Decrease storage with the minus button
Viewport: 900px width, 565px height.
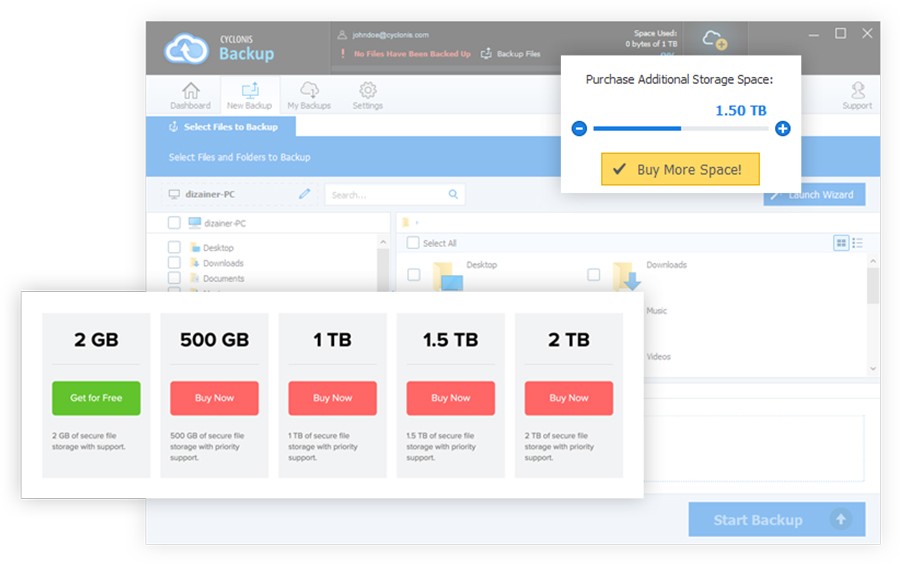click(x=579, y=129)
